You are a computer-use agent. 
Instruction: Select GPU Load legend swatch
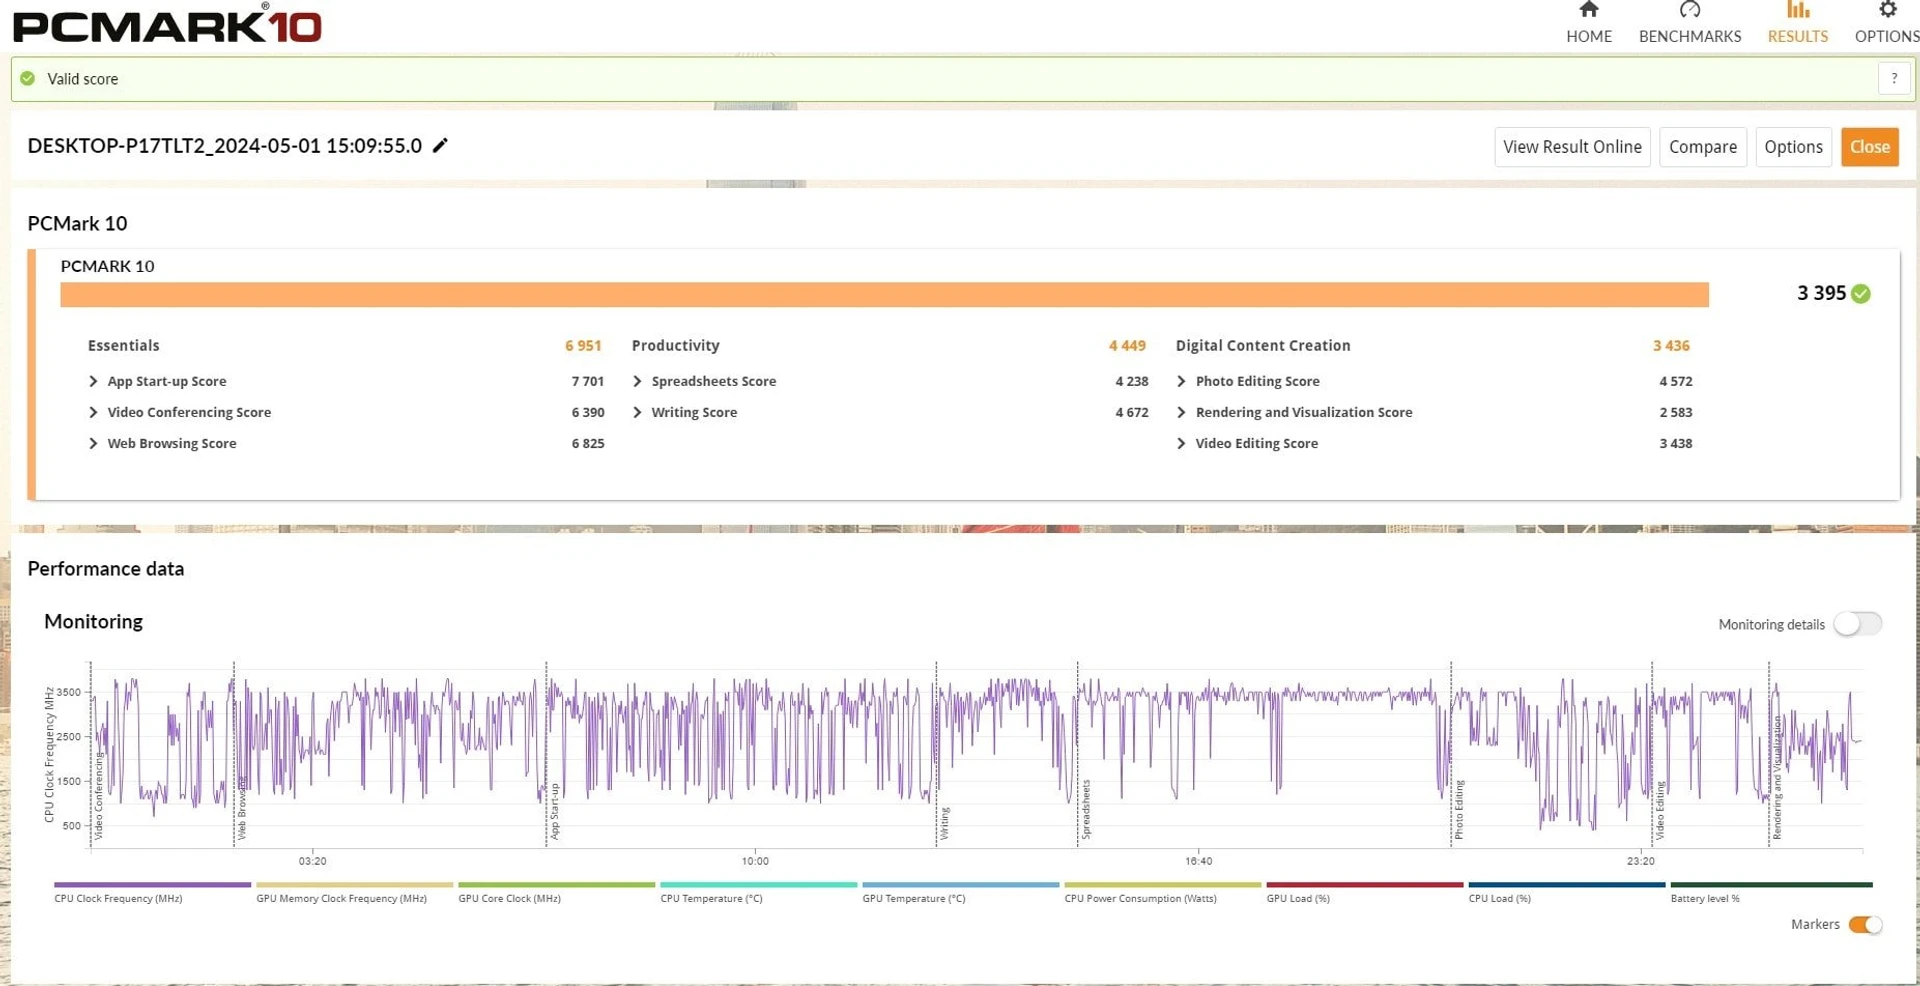point(1364,885)
